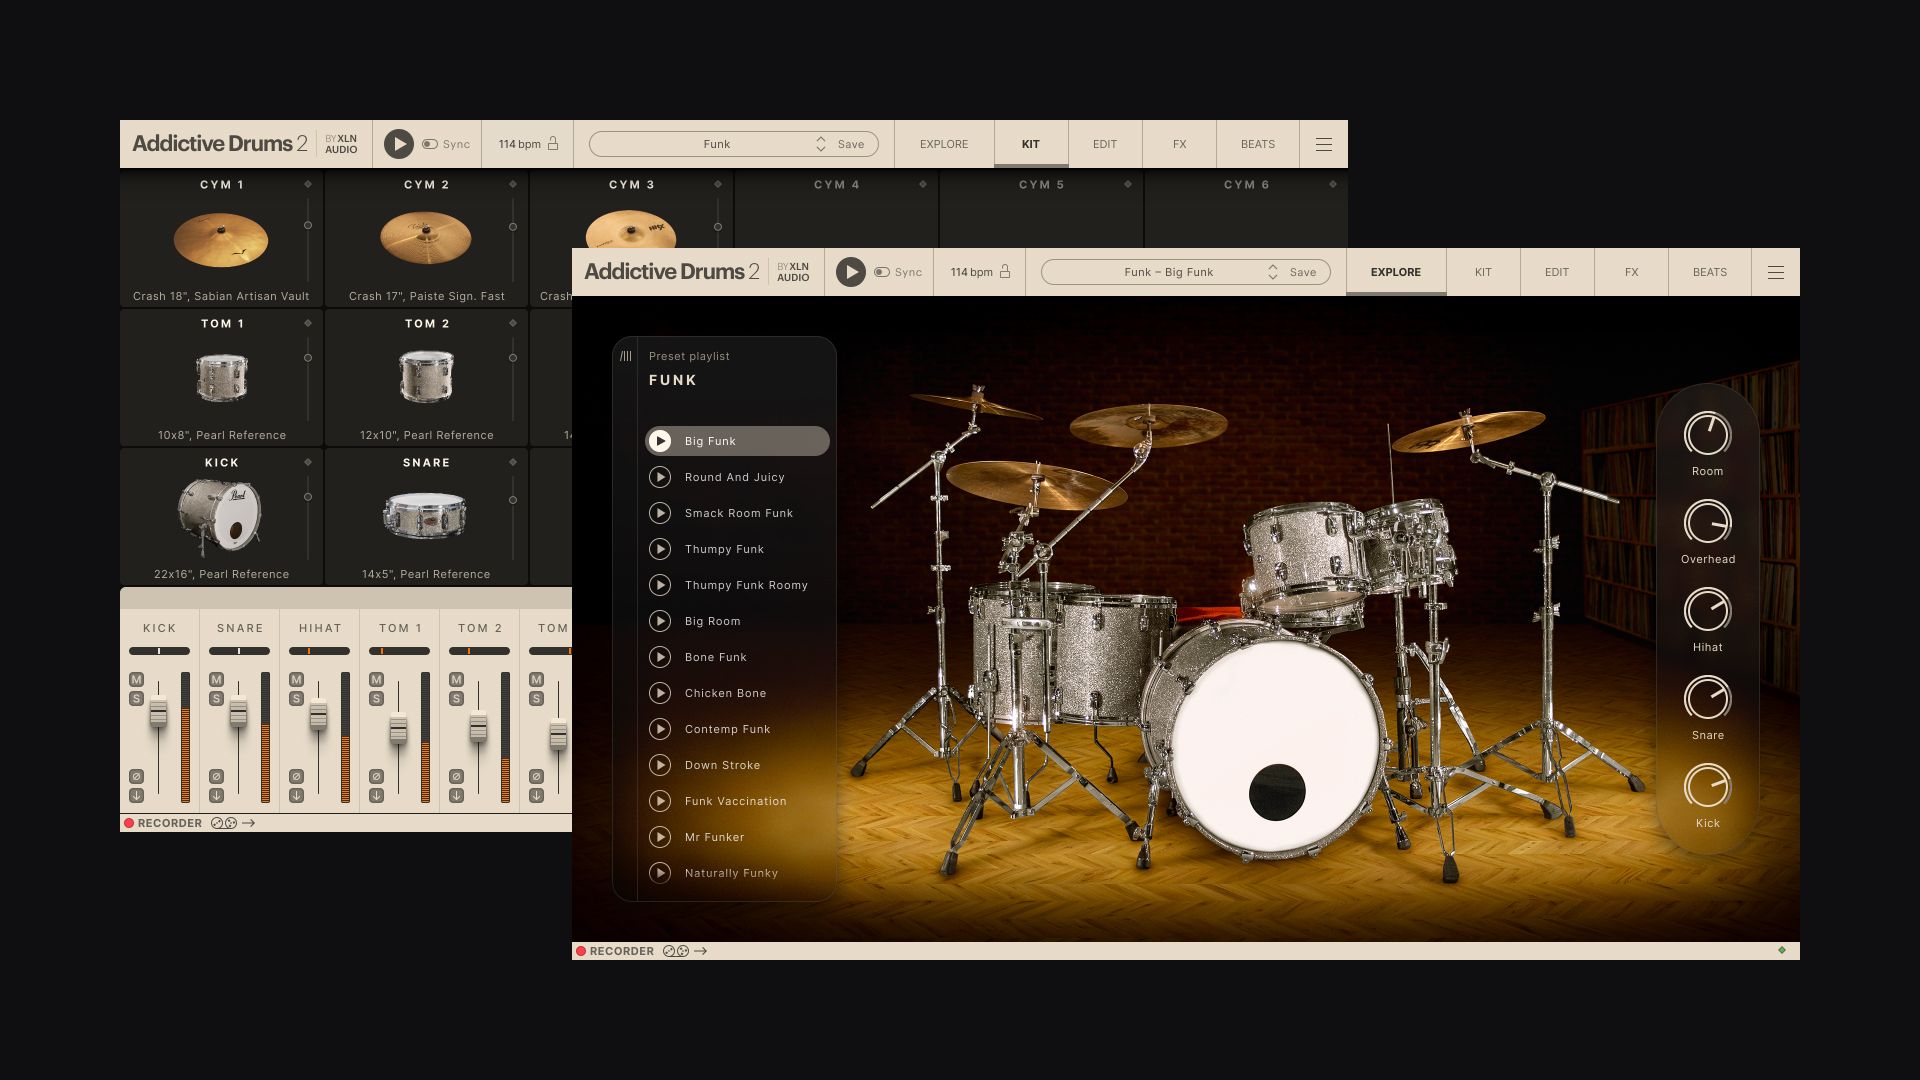Solo the KICK mixer channel
Image resolution: width=1920 pixels, height=1080 pixels.
(136, 698)
